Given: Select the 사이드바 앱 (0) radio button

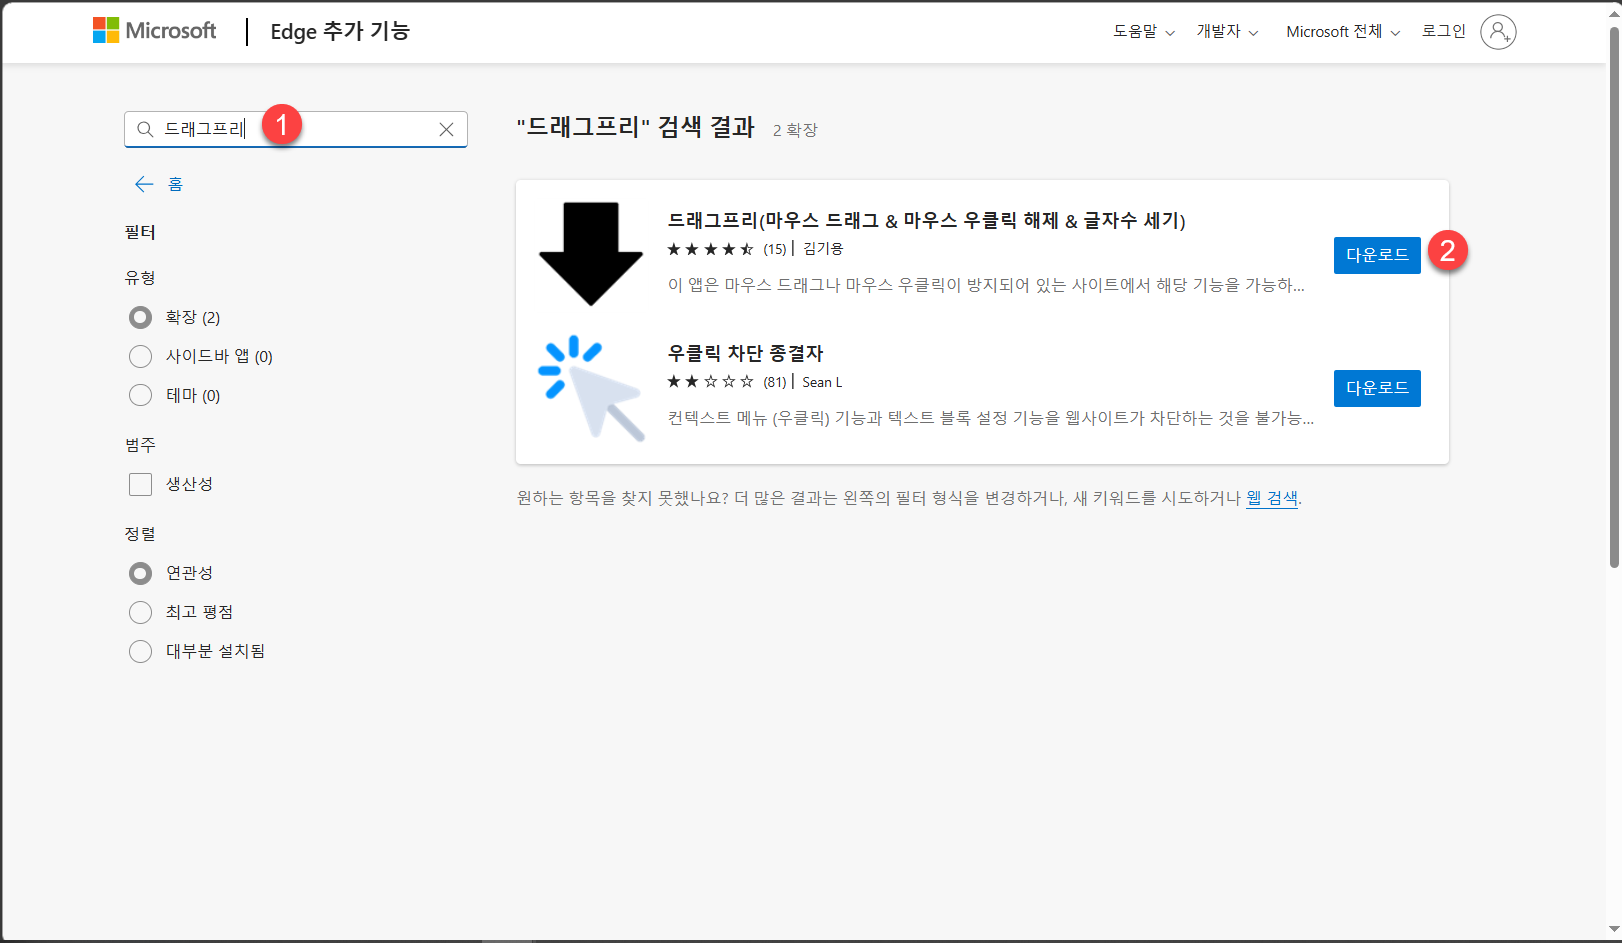Looking at the screenshot, I should 140,356.
